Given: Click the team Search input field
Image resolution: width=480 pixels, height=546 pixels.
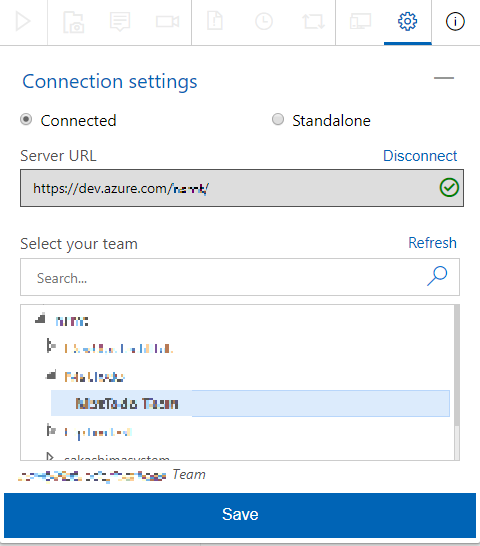Looking at the screenshot, I should 240,277.
